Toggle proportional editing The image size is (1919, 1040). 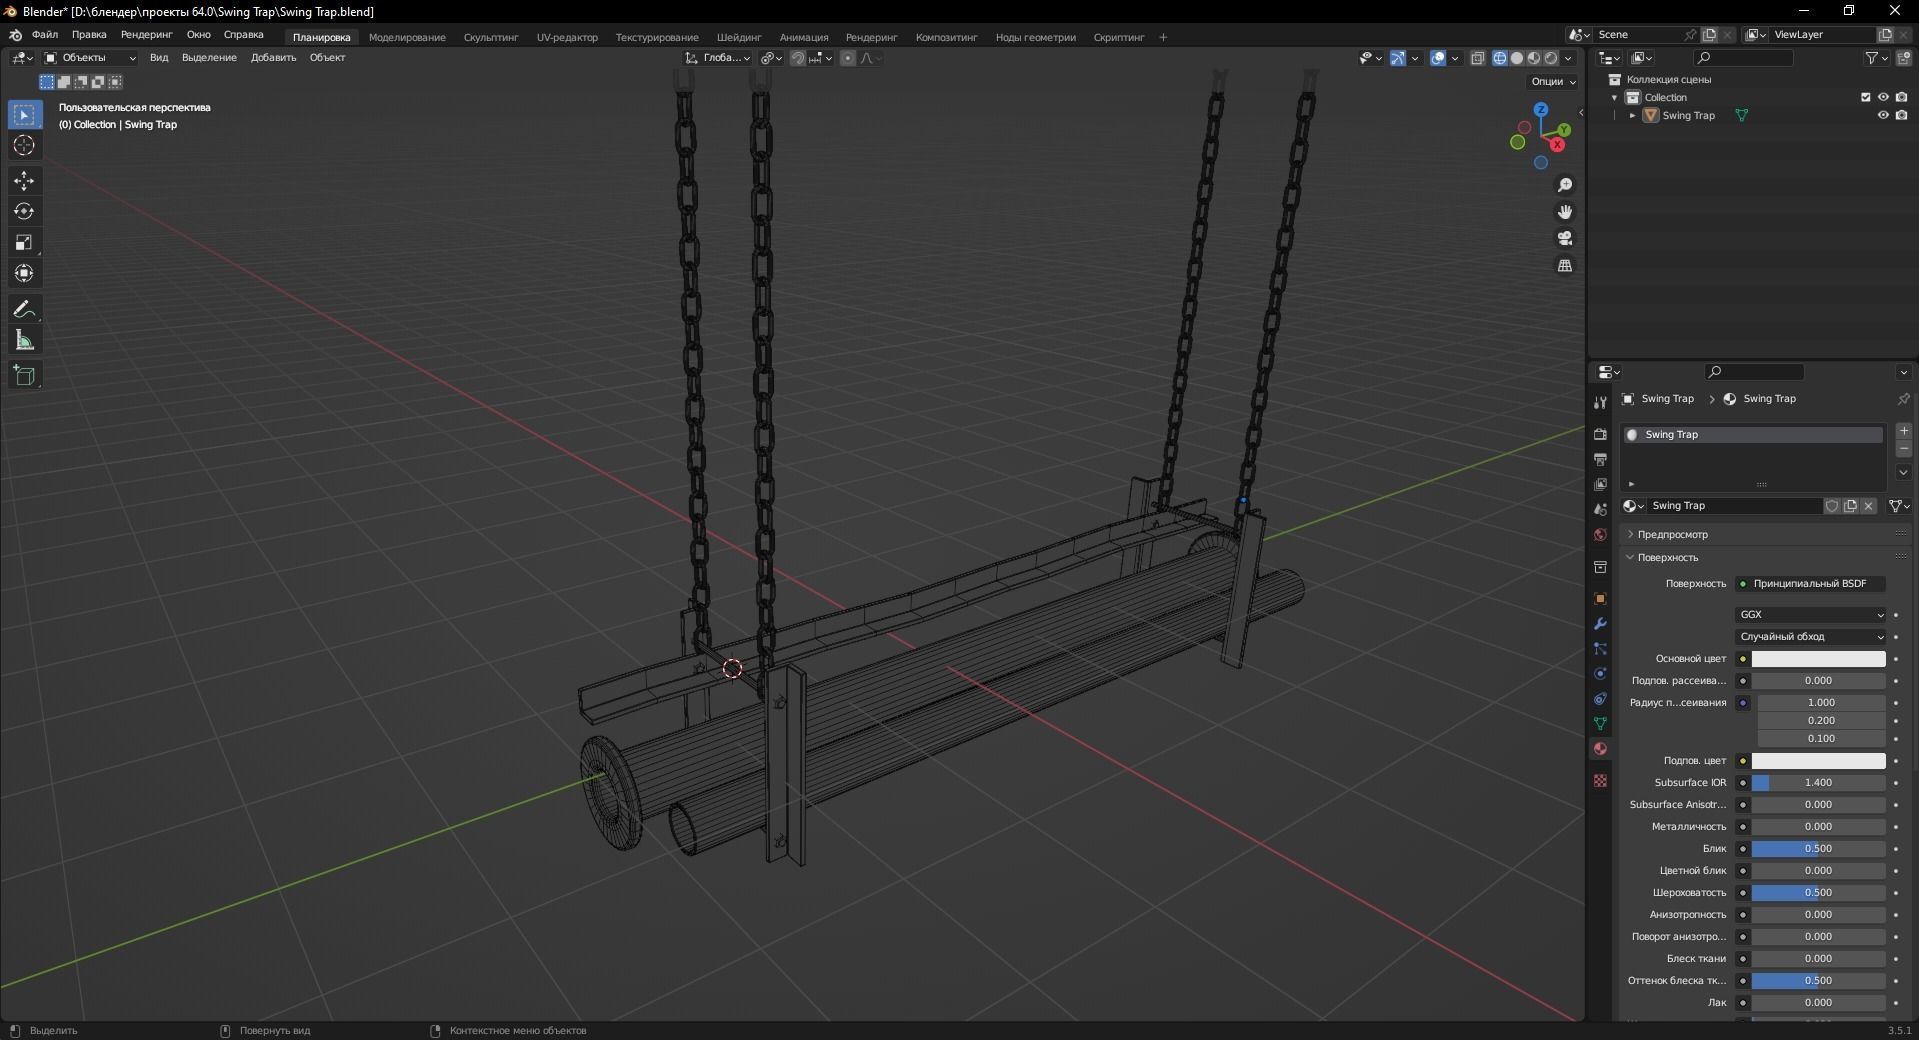848,58
